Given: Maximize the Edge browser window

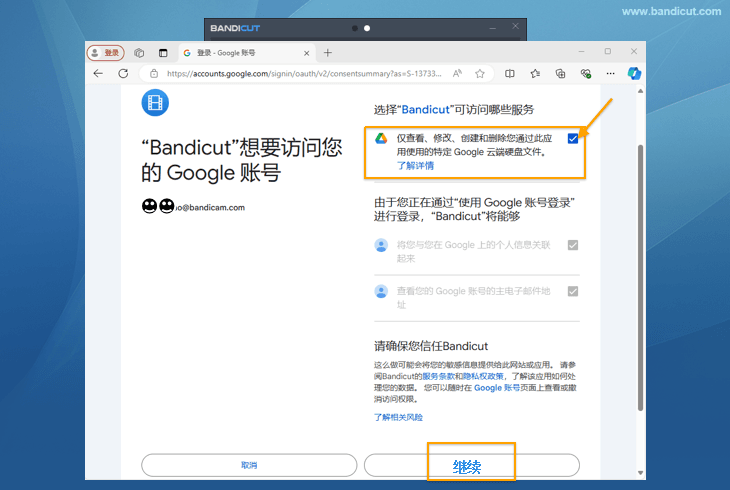Looking at the screenshot, I should click(608, 51).
